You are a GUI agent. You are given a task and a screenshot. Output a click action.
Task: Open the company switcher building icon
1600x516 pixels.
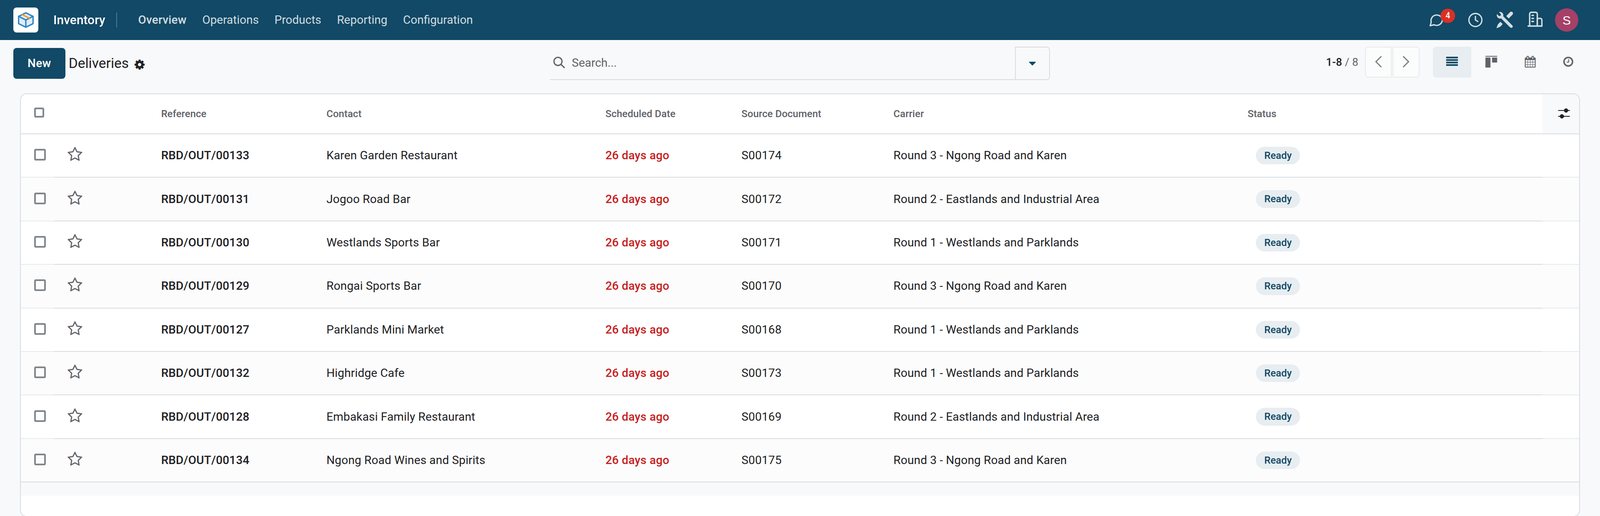click(x=1535, y=20)
